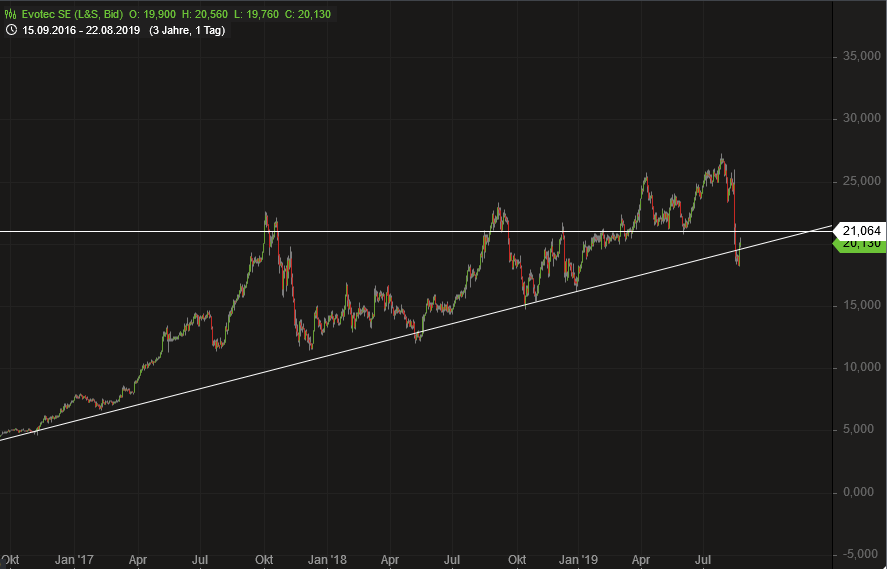This screenshot has height=569, width=887.
Task: Click the low value L: 19,760
Action: (256, 14)
